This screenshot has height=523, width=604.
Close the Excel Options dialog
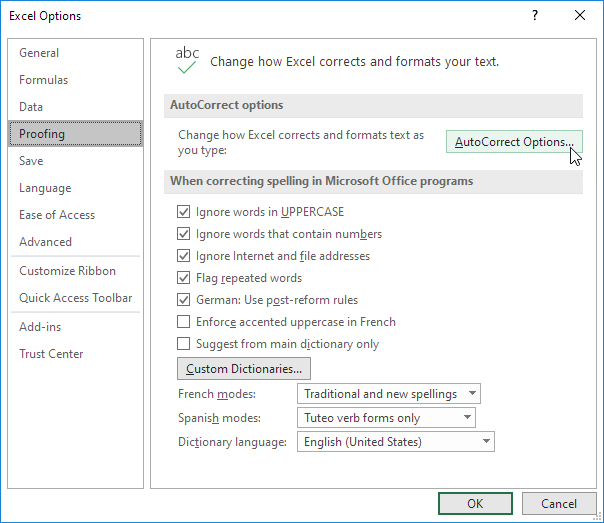coord(579,15)
